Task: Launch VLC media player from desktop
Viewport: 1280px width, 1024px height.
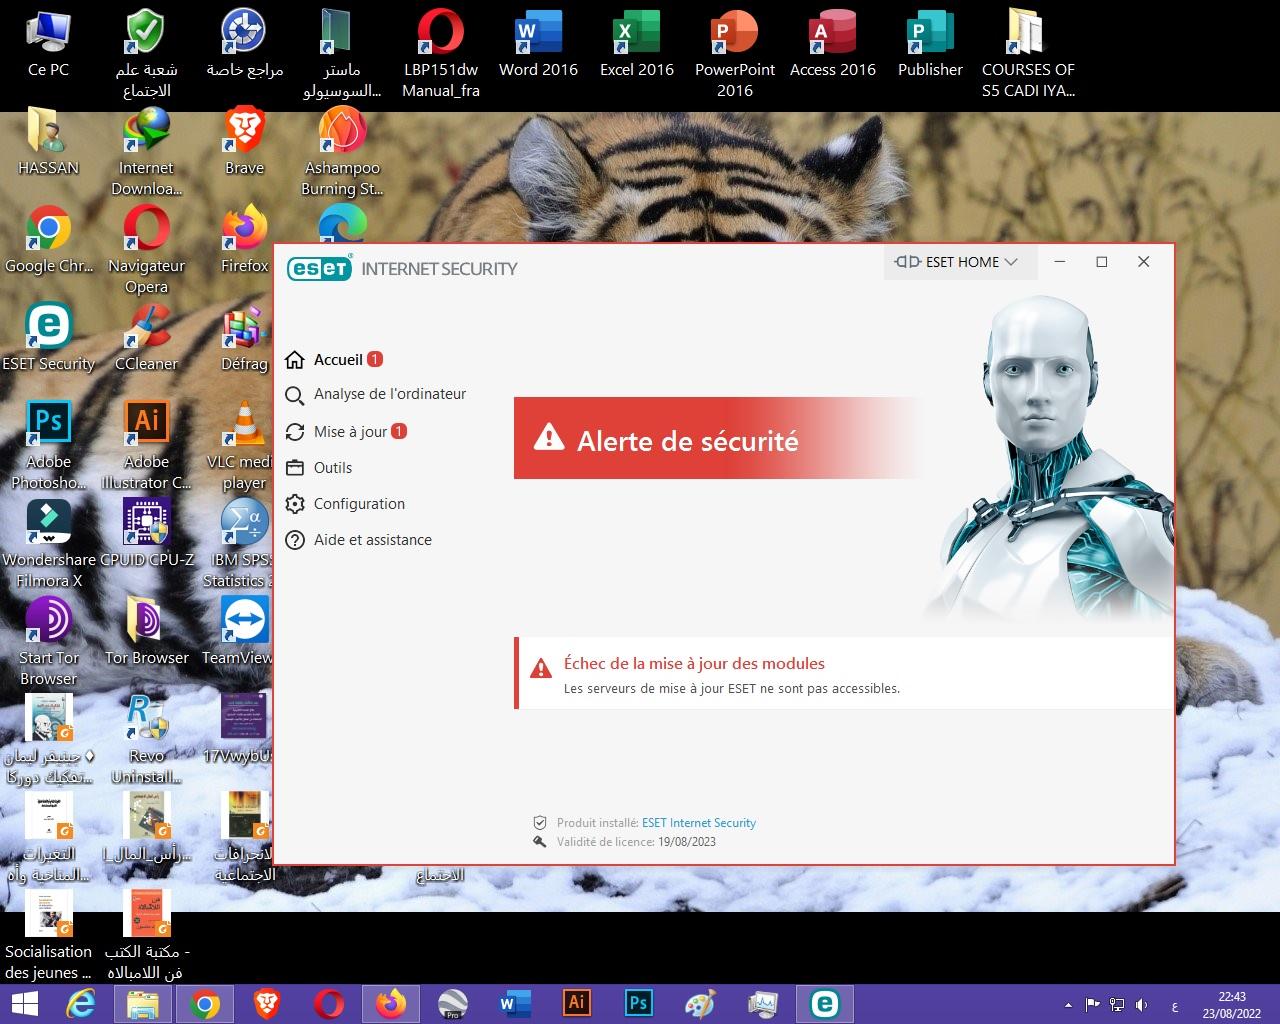Action: click(239, 445)
